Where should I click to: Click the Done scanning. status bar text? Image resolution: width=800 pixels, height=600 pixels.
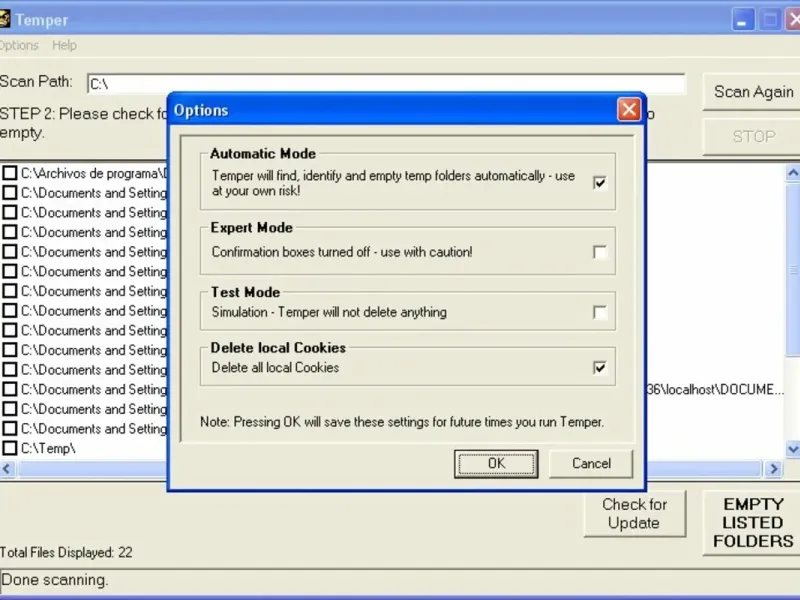click(55, 580)
